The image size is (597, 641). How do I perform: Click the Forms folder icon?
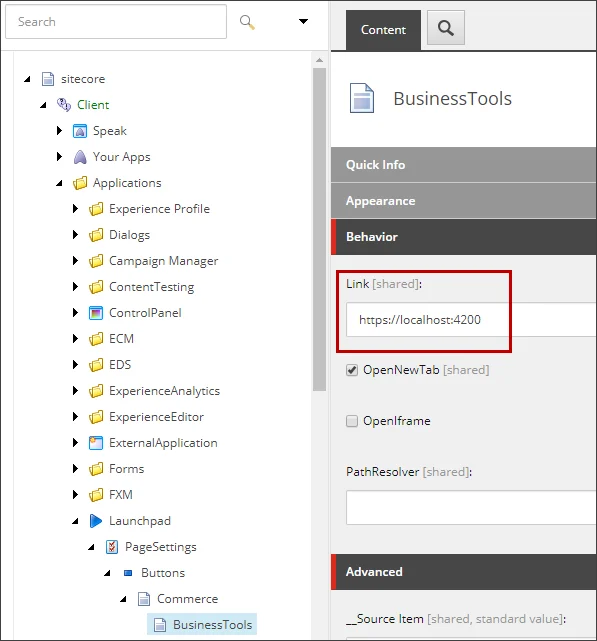(96, 469)
